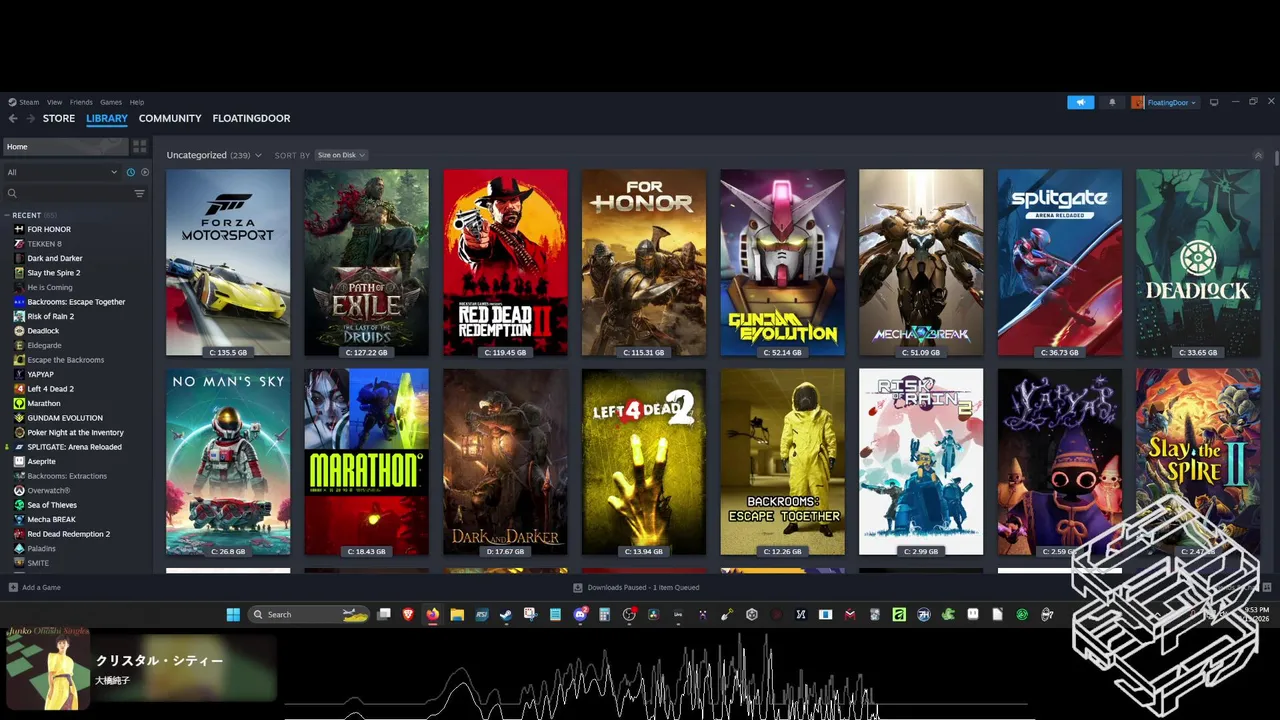The width and height of the screenshot is (1280, 720).
Task: Open Friends & Chat icon bottom right
Action: pyautogui.click(x=1267, y=587)
